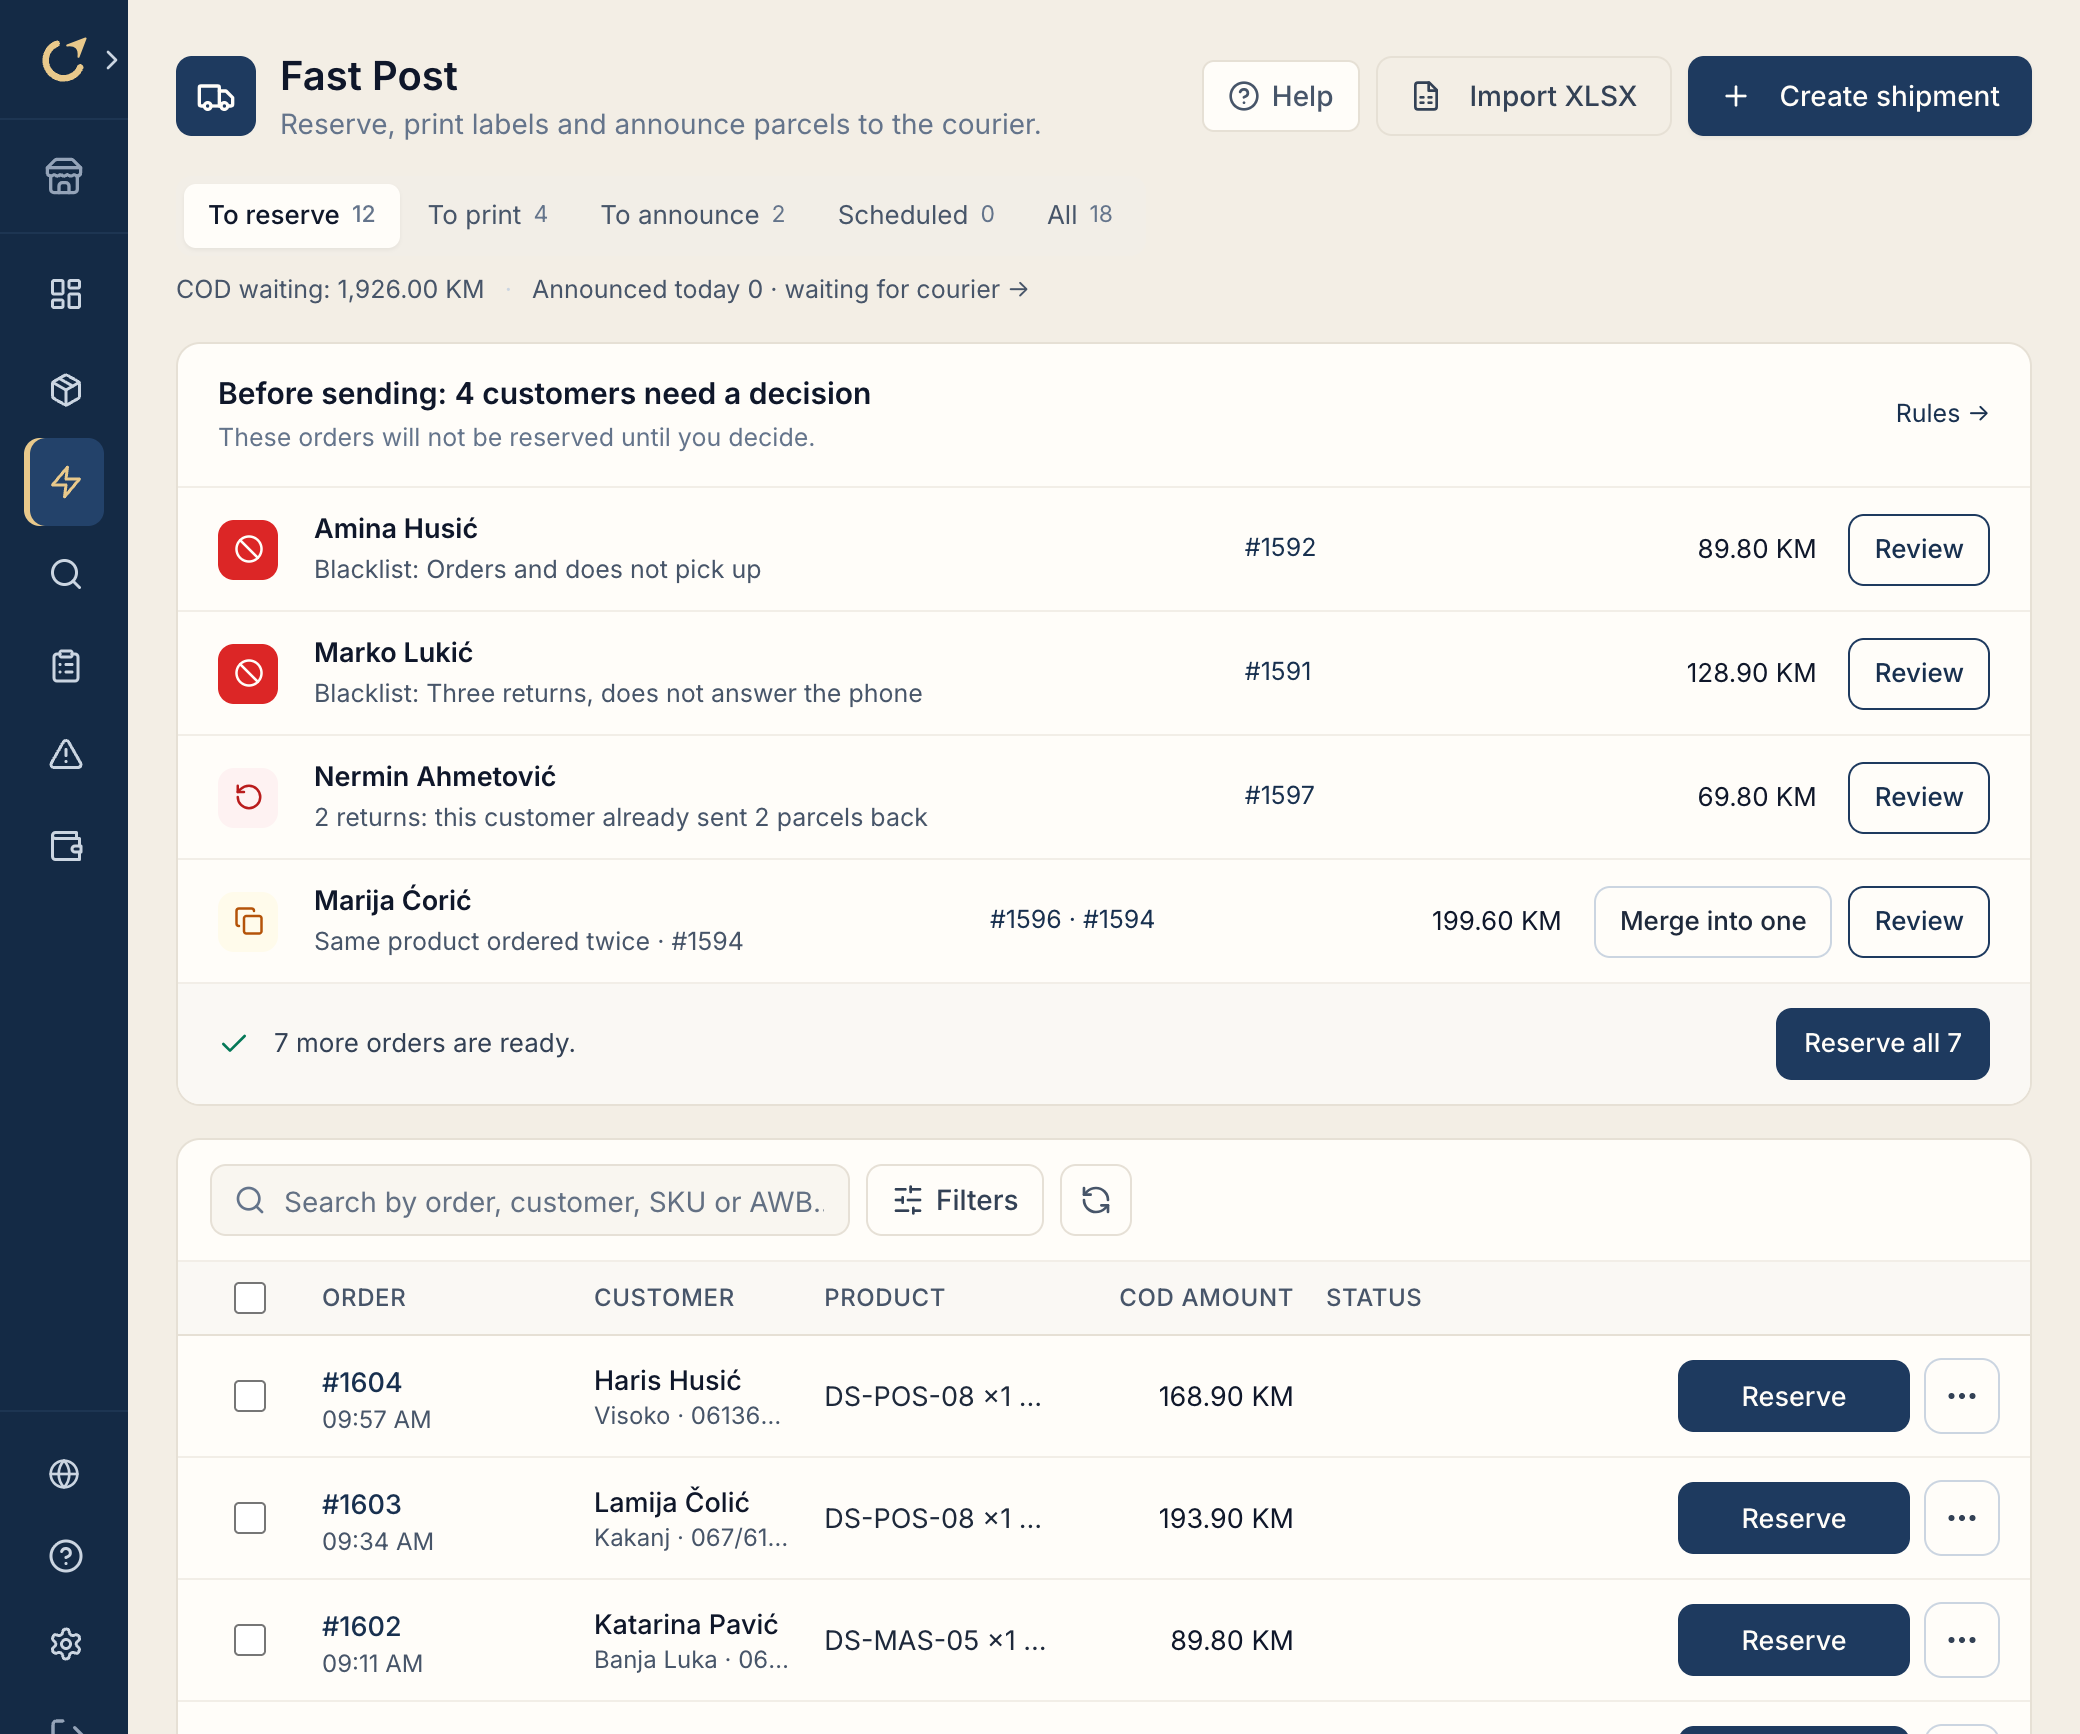Click Create shipment
This screenshot has height=1734, width=2080.
[1860, 96]
